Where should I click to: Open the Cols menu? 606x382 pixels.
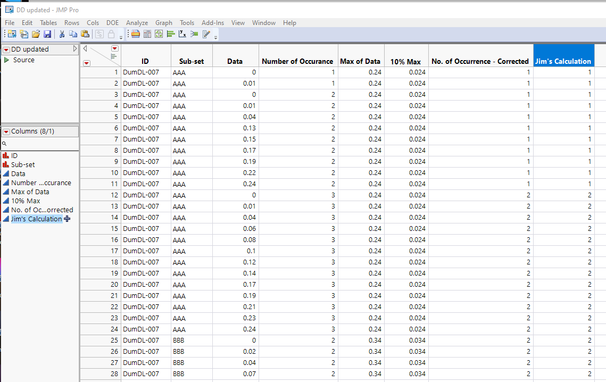[x=93, y=23]
